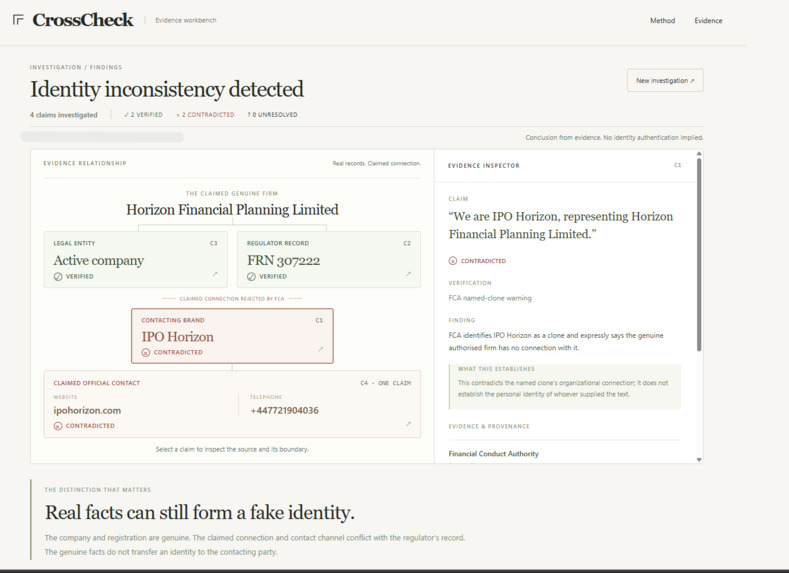
Task: Click the 'Claimed connection rejected by FCA' label
Action: (232, 298)
